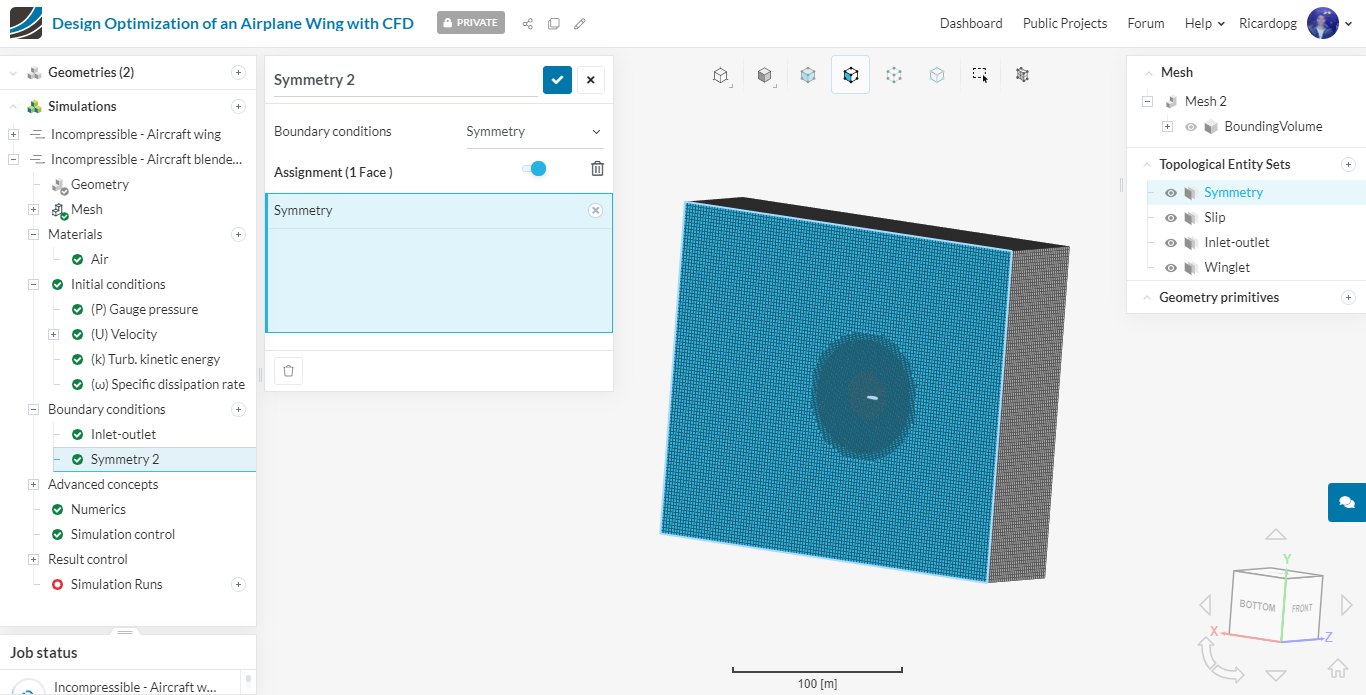
Task: Edit the Symmetry 2 name field
Action: click(x=405, y=80)
